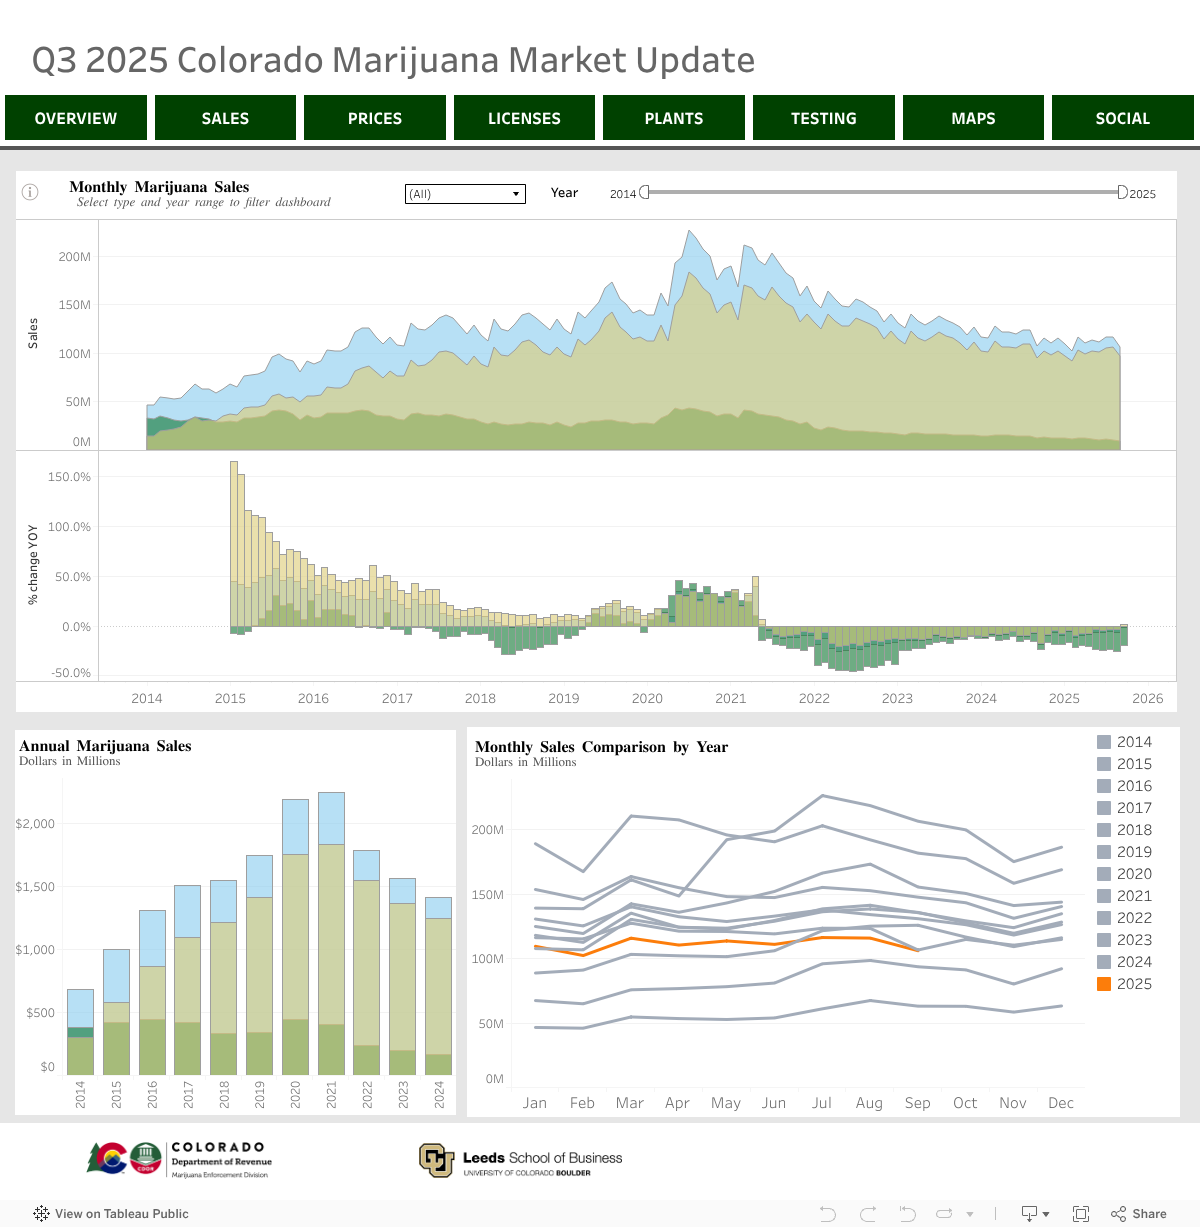Open the SALES tab
The image size is (1200, 1227).
225,118
